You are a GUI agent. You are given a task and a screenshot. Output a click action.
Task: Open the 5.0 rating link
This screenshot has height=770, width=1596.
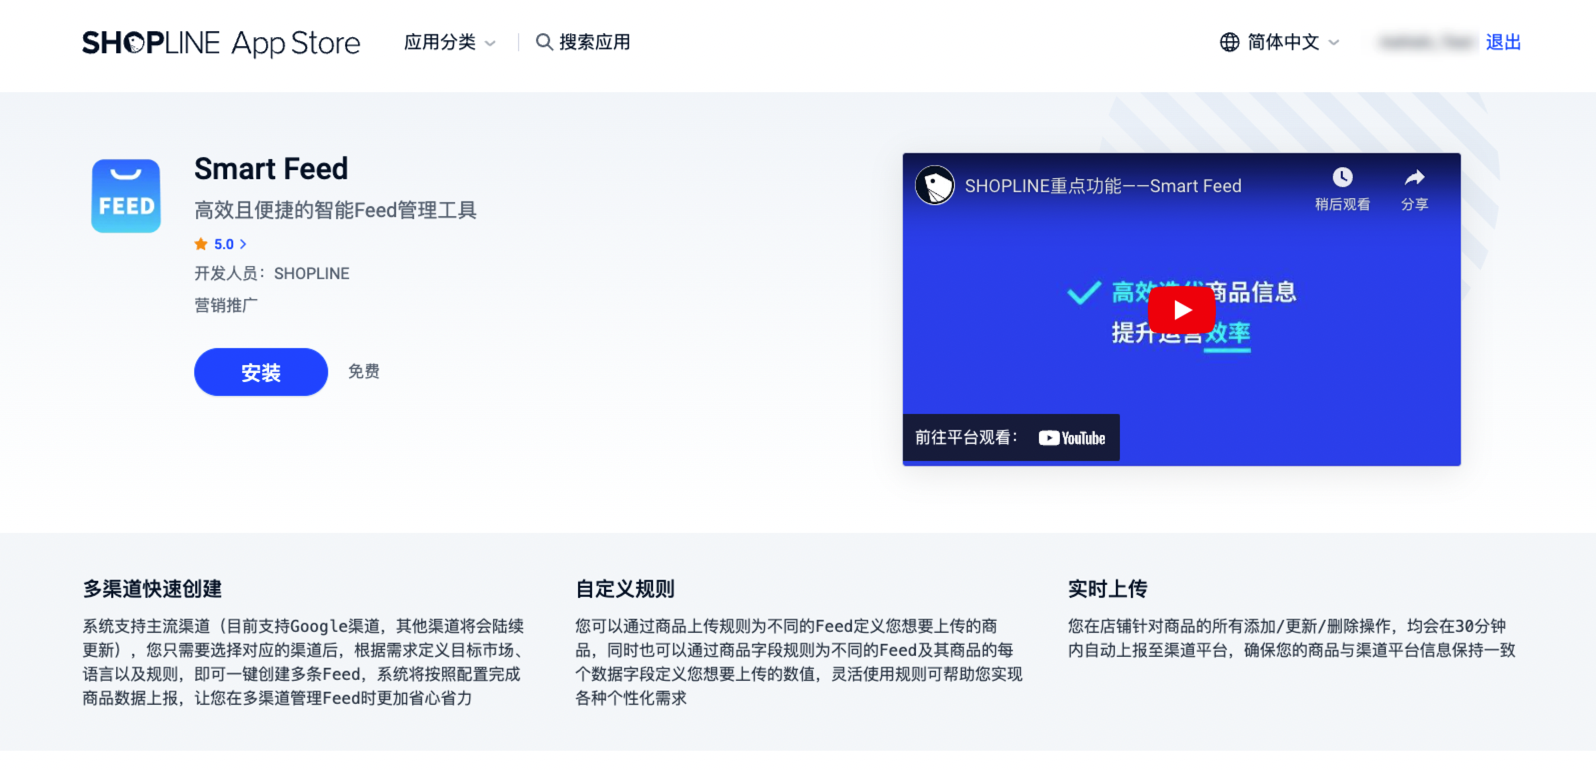pos(224,244)
